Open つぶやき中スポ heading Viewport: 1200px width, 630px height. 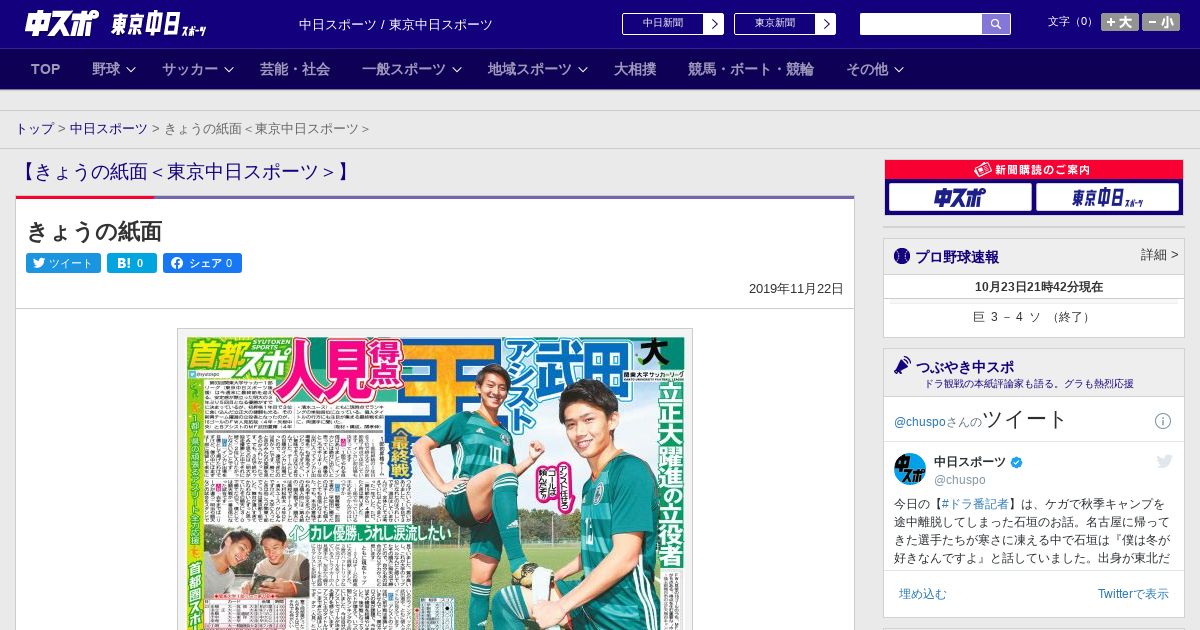click(964, 367)
